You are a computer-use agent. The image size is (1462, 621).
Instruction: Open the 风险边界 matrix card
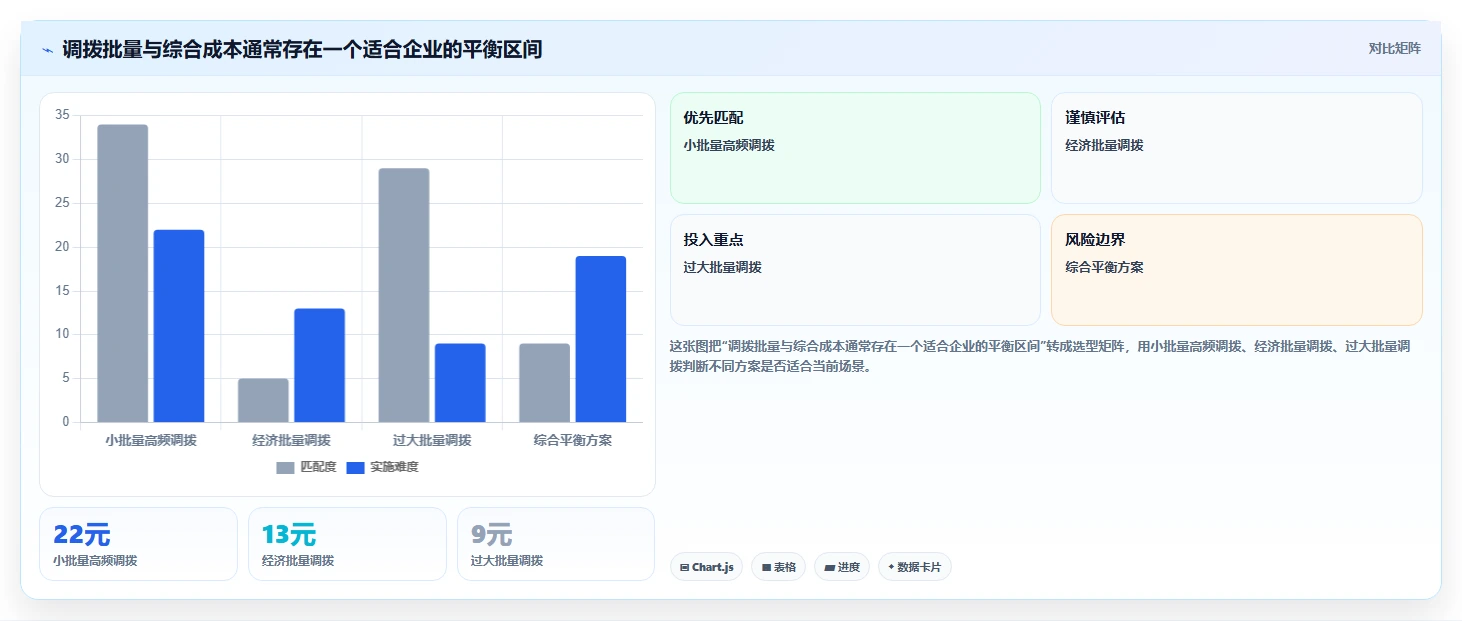click(x=1237, y=270)
